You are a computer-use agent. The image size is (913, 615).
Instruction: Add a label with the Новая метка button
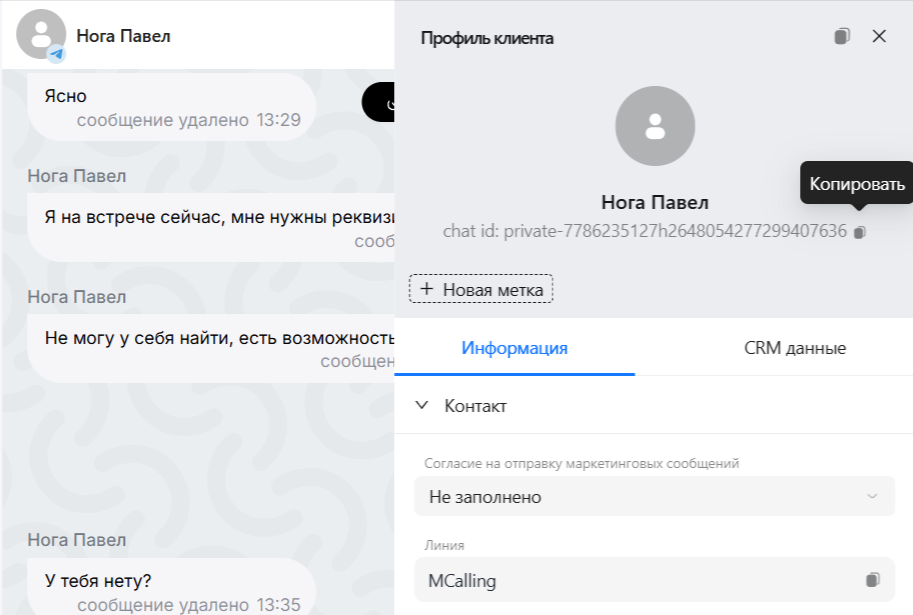pos(481,290)
